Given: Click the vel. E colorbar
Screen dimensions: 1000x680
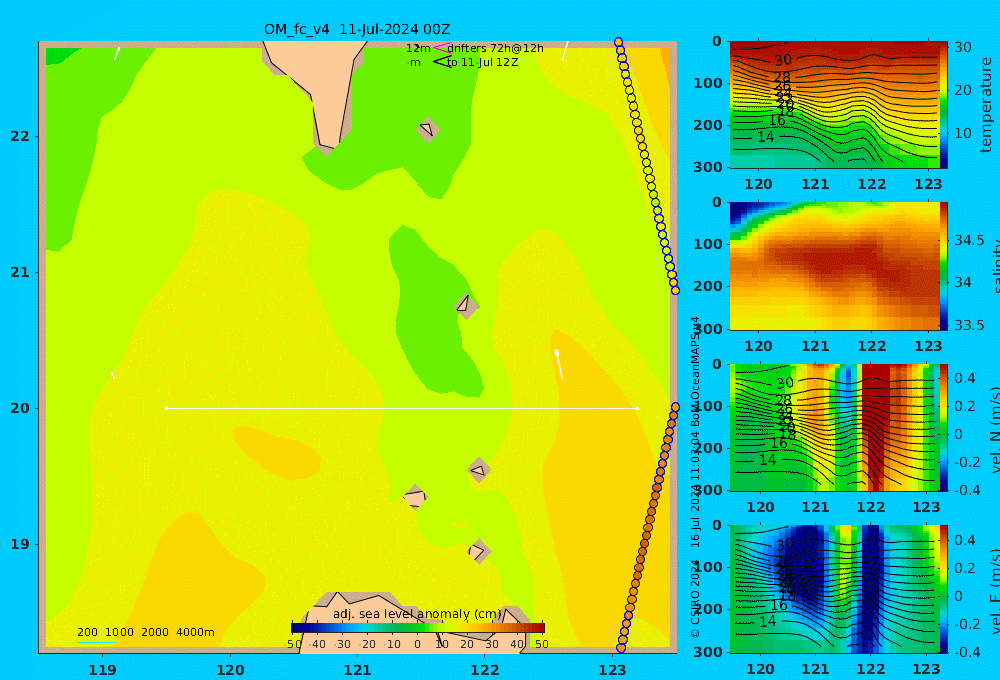Looking at the screenshot, I should tap(943, 589).
